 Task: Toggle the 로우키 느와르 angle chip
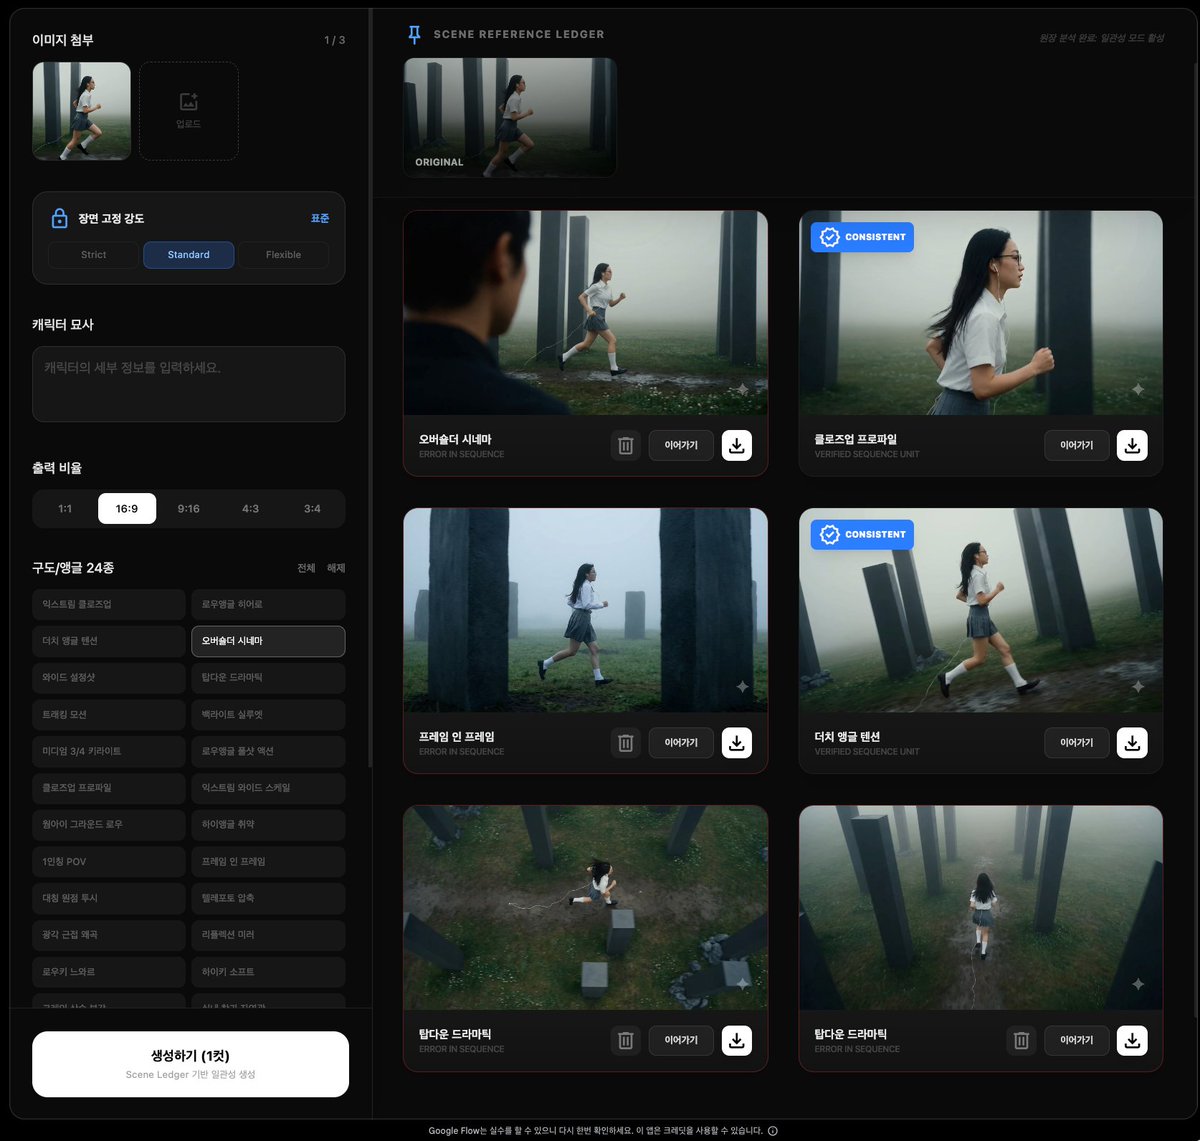(x=108, y=971)
